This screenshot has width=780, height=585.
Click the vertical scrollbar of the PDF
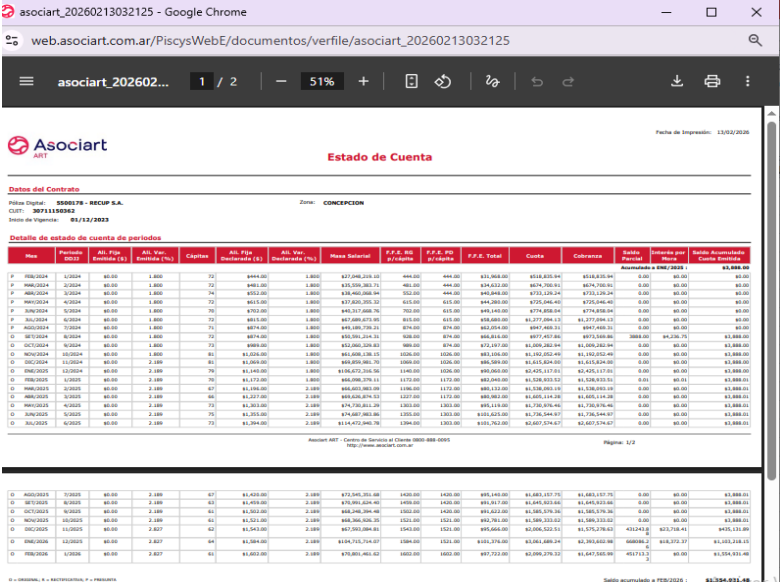(772, 300)
